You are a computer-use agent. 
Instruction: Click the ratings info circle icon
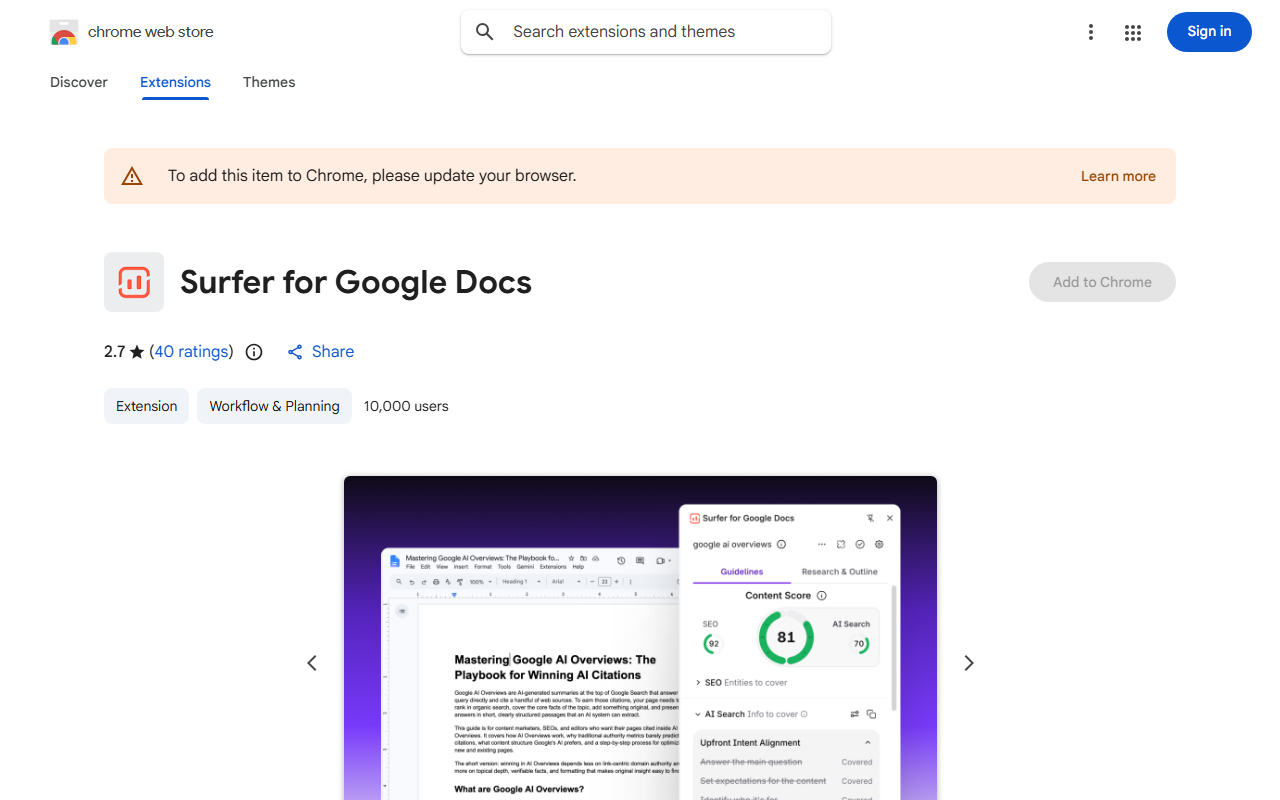tap(254, 352)
